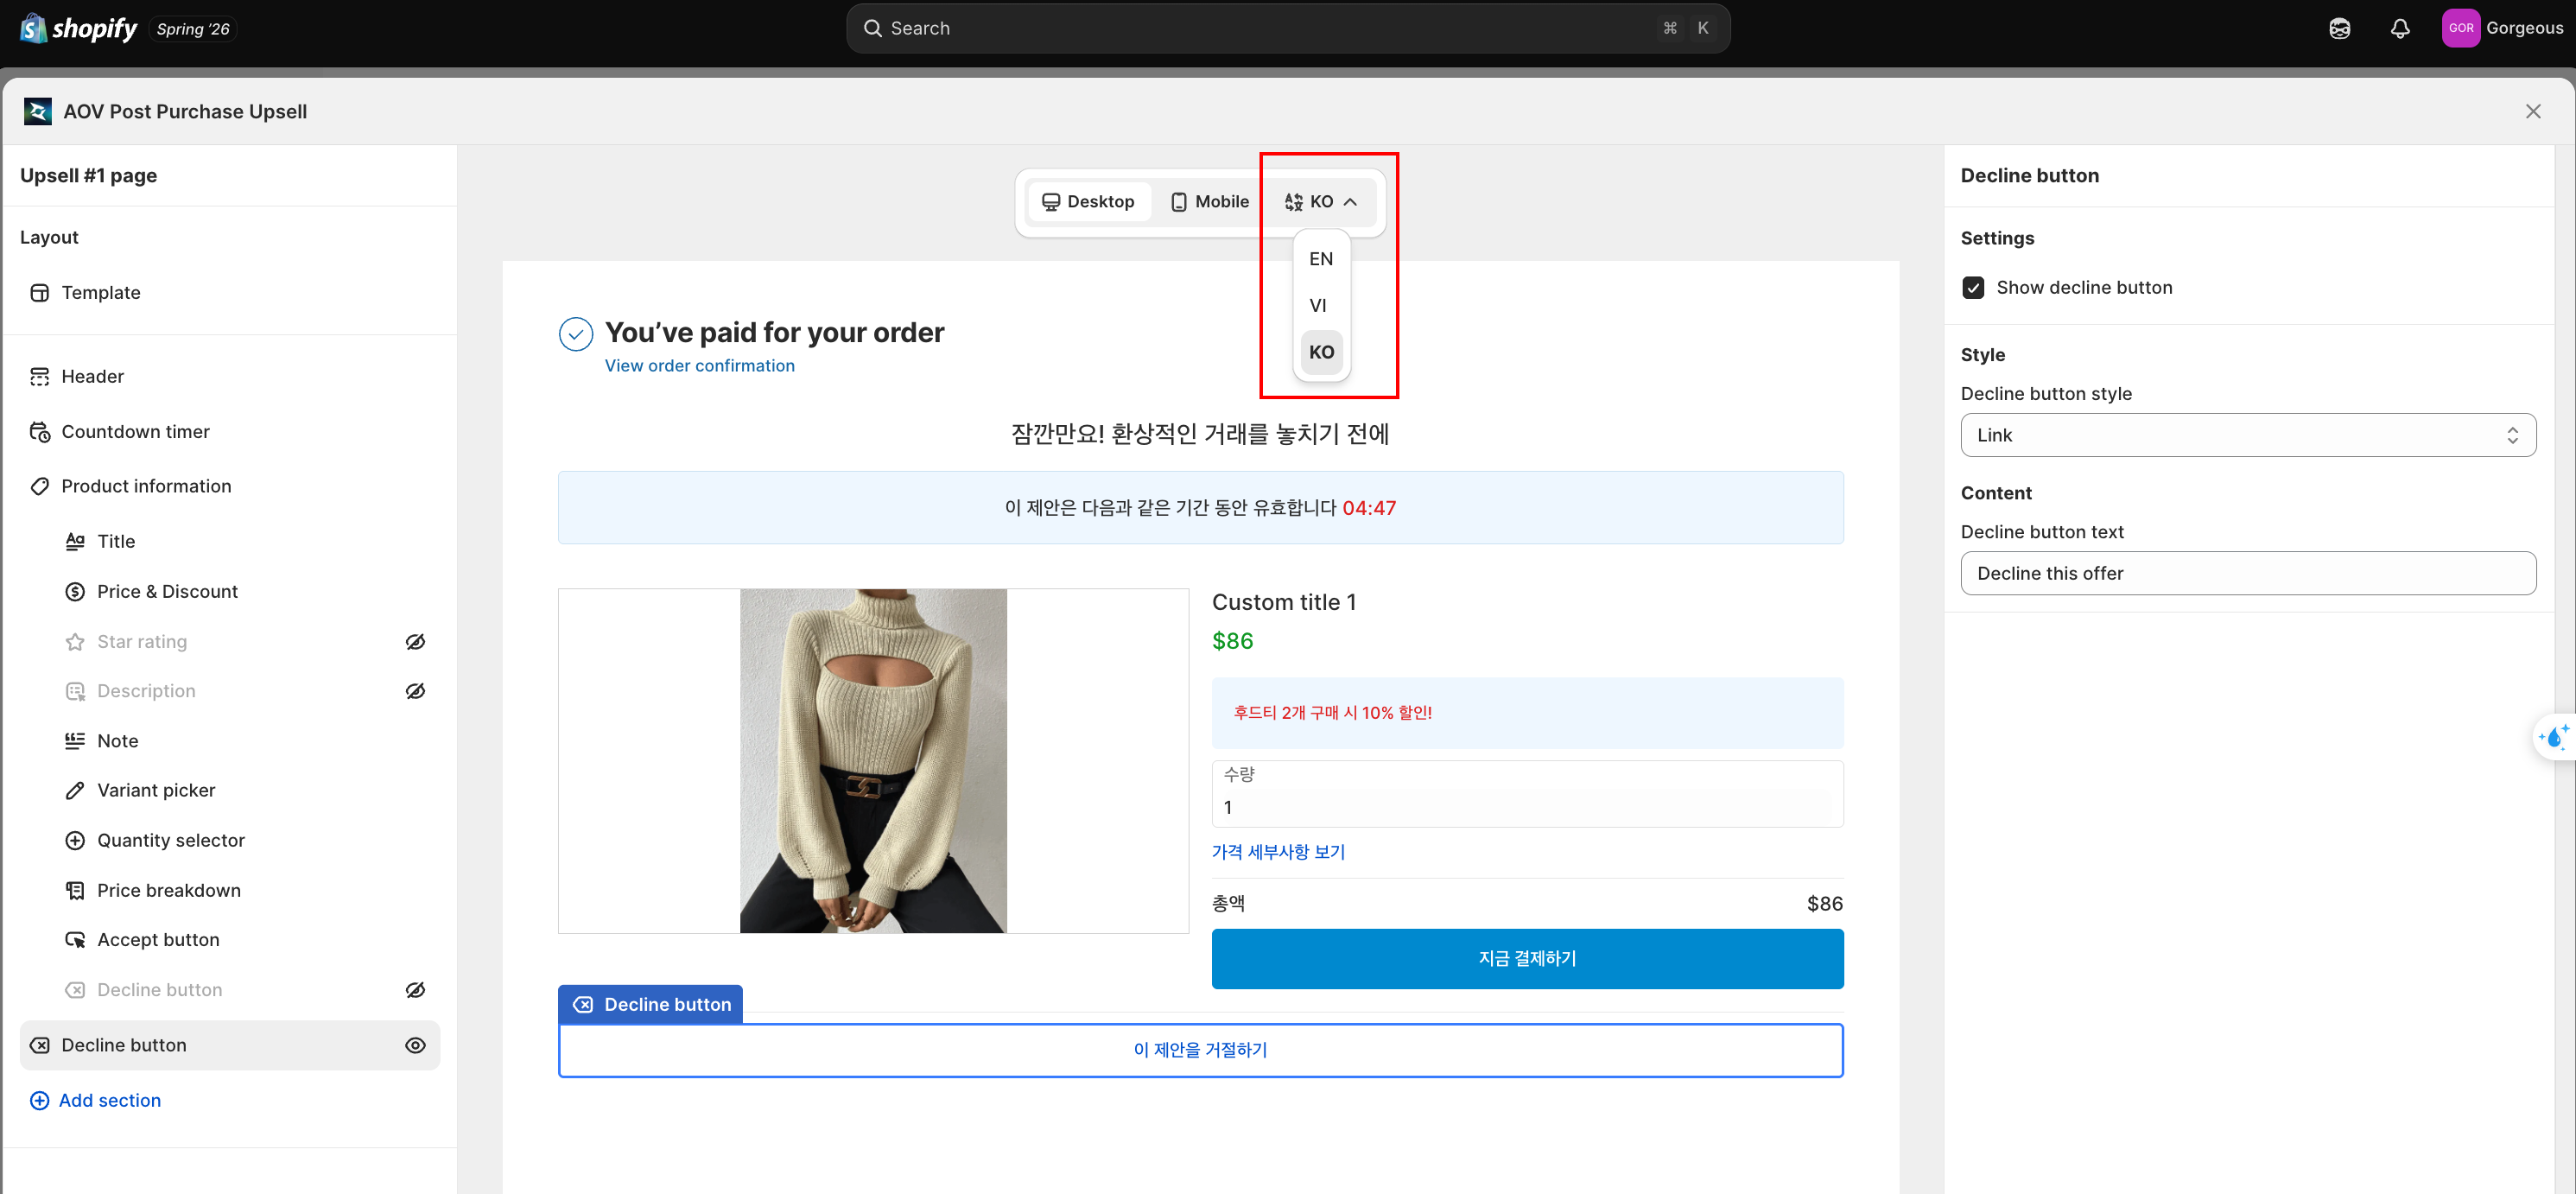Select the Countdown timer section

(x=230, y=432)
